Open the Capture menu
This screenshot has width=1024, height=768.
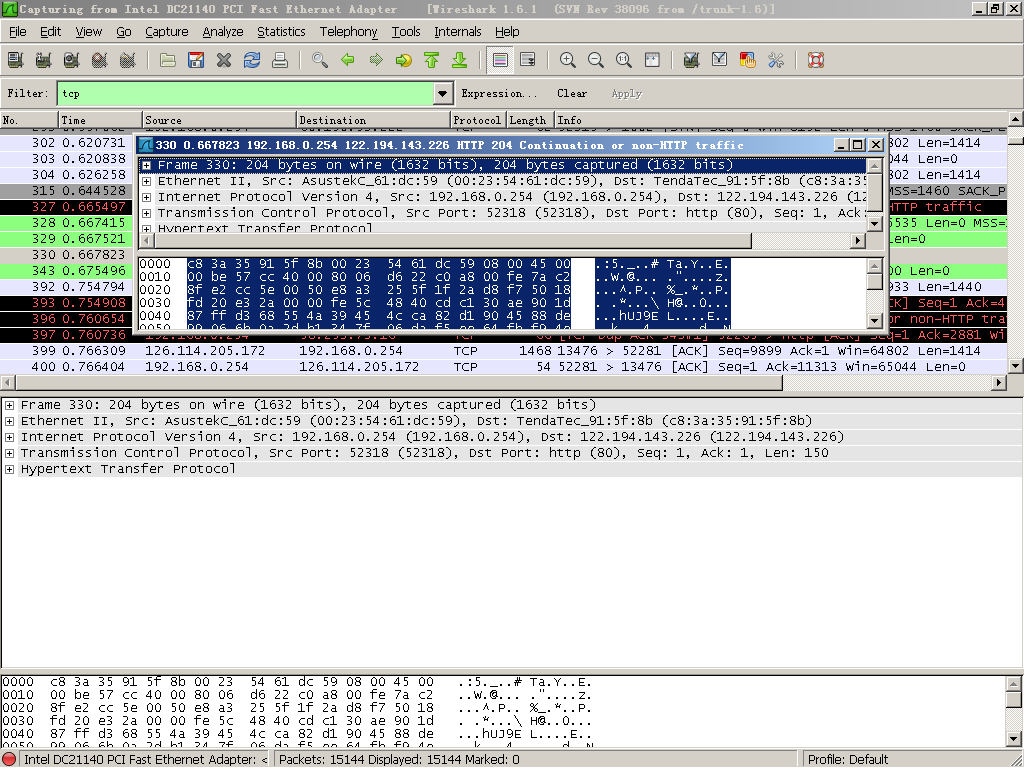pos(167,31)
